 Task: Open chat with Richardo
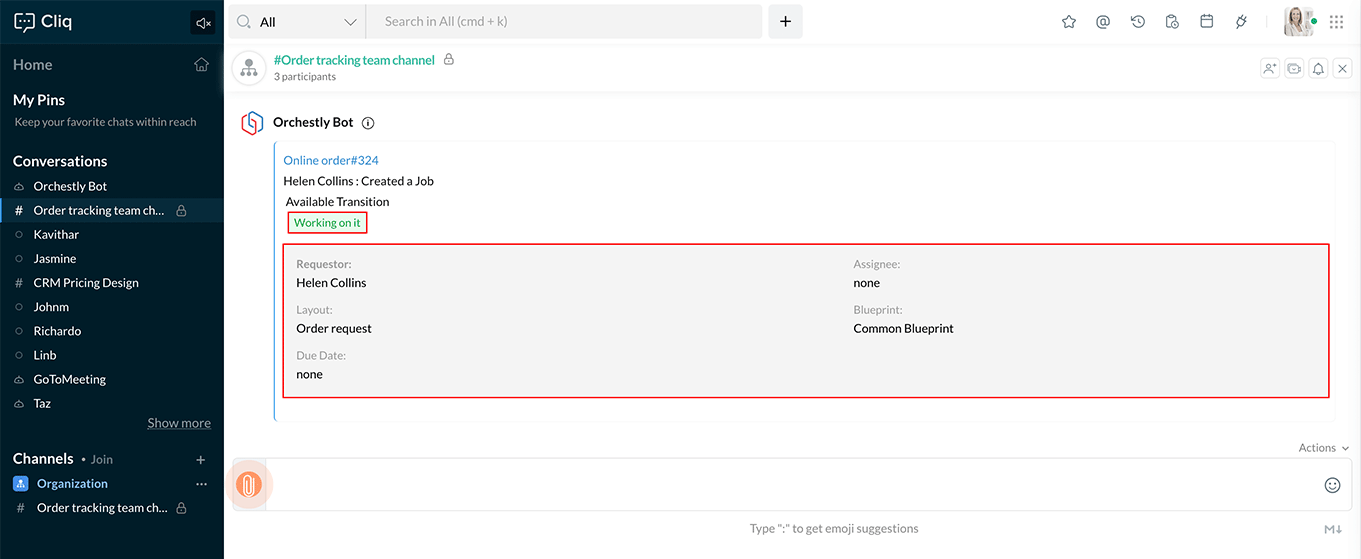point(57,331)
